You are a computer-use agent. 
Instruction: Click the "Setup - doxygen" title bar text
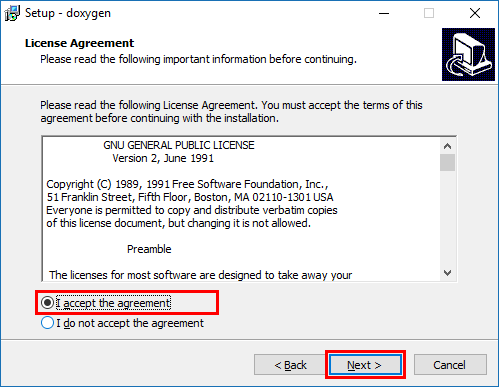coord(68,13)
